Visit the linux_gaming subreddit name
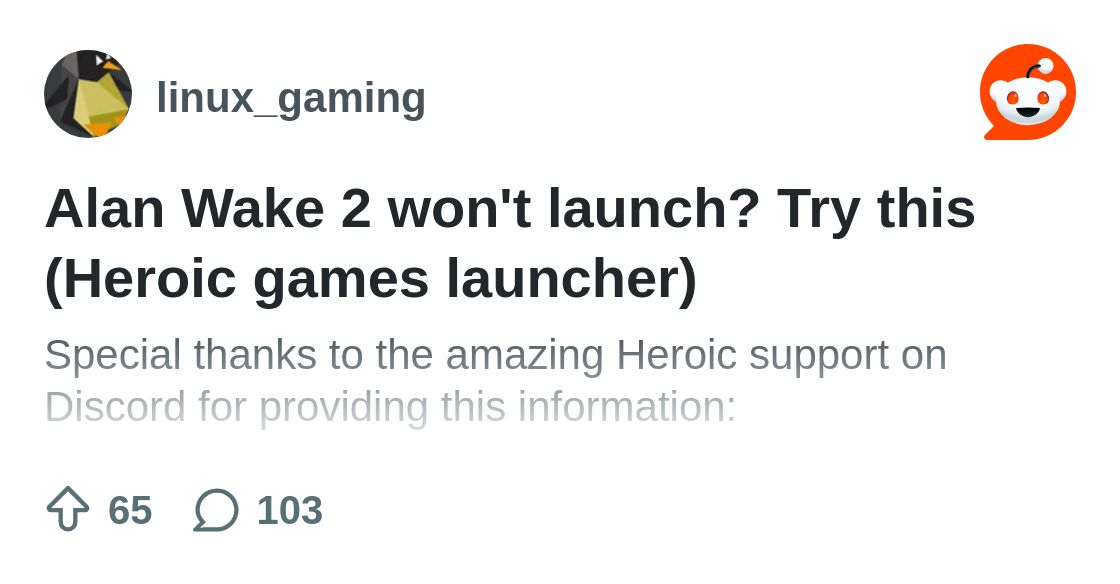The image size is (1120, 584). [291, 97]
